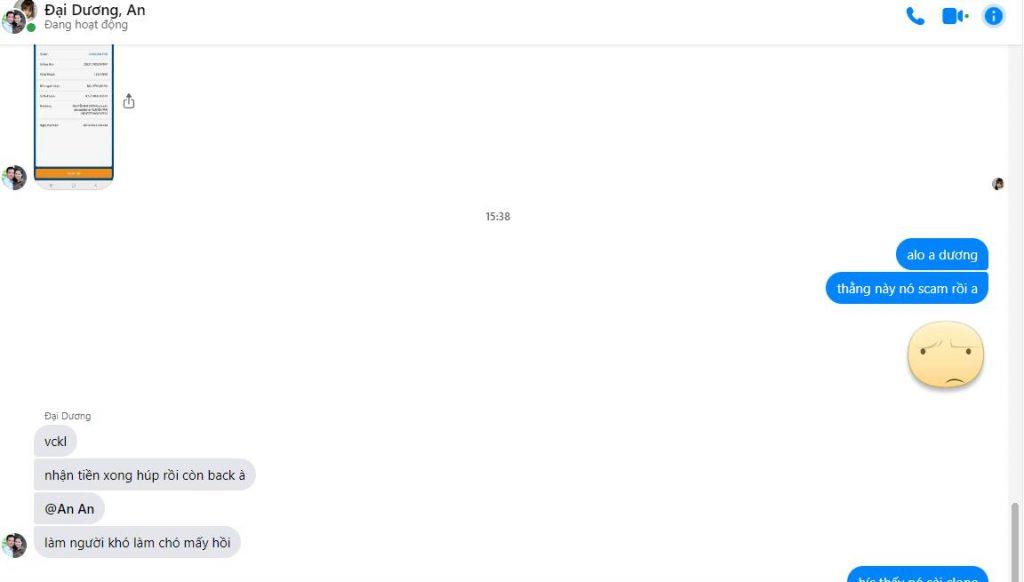The width and height of the screenshot is (1024, 582).
Task: Click message 'làm người khó làm chó mấy hồi'
Action: click(x=137, y=542)
